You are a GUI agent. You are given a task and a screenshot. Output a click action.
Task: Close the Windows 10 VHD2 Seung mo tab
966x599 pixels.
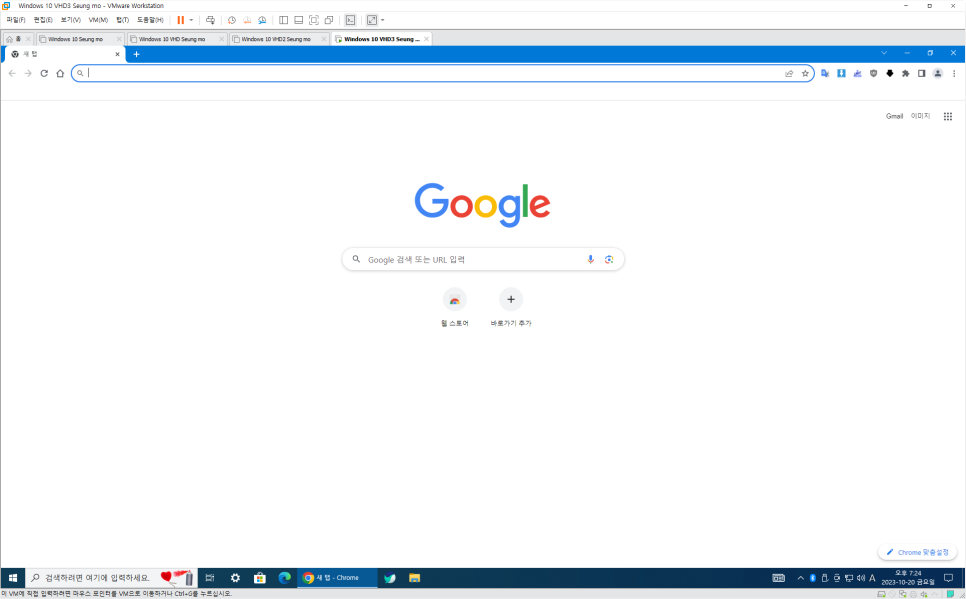(325, 39)
